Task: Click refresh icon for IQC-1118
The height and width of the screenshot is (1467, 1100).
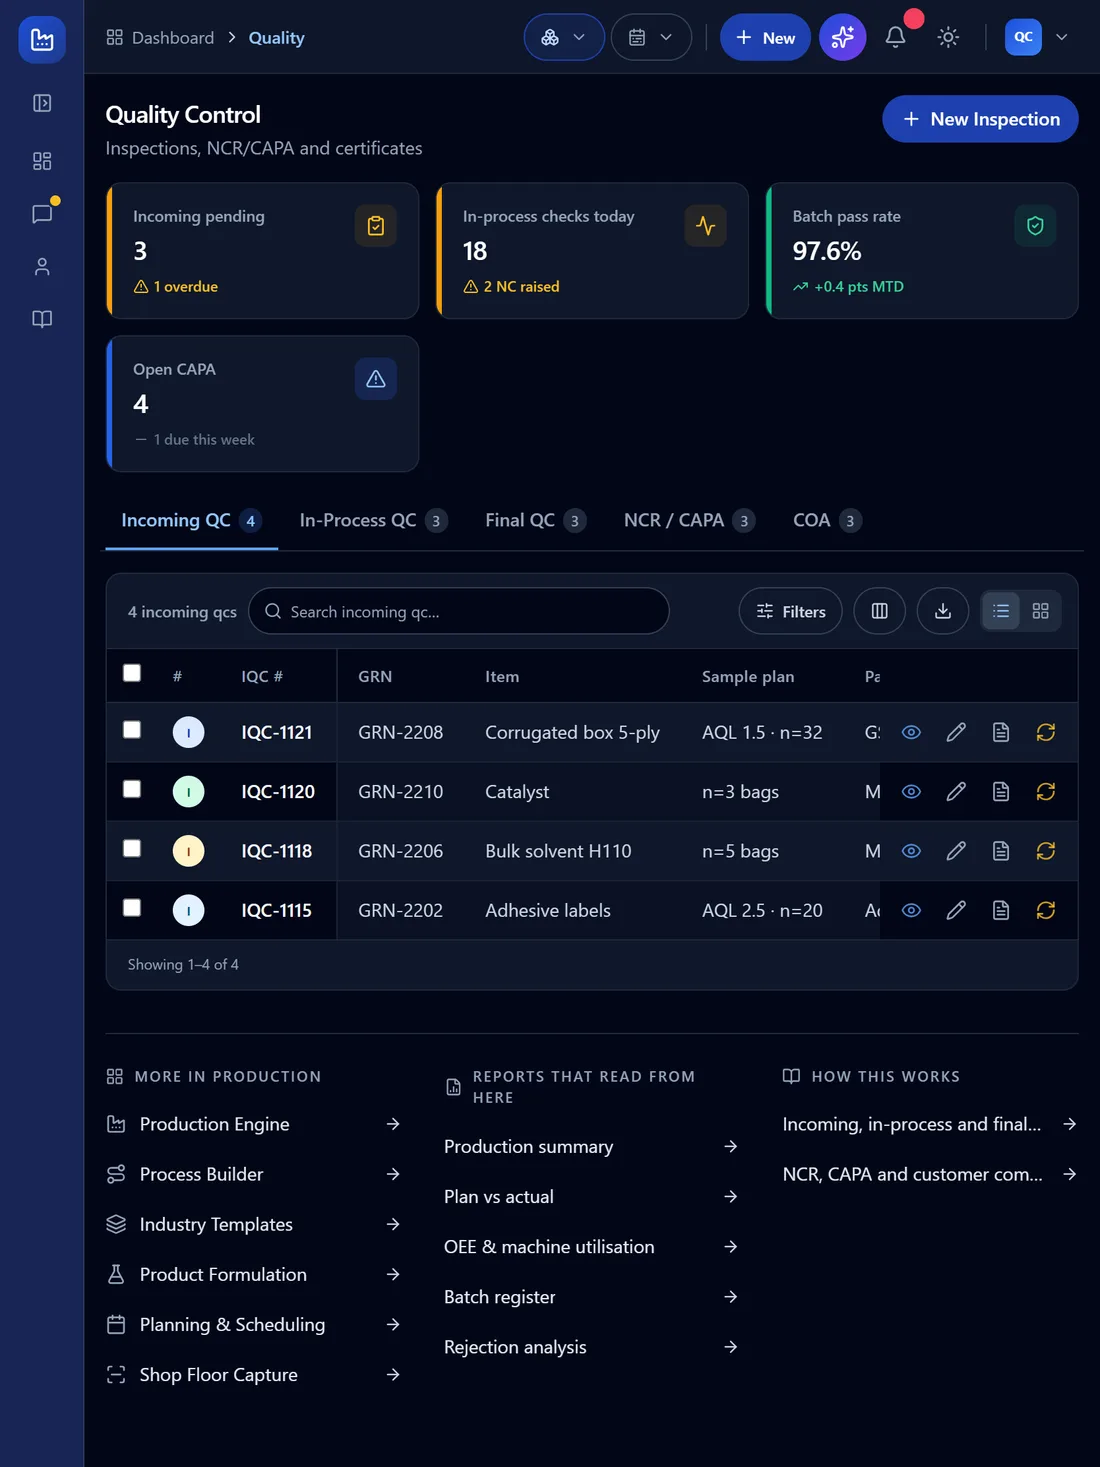Action: click(1046, 851)
